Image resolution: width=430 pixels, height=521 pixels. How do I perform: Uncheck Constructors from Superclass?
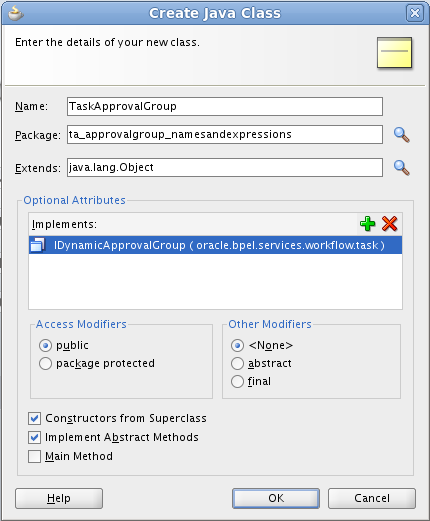35,418
